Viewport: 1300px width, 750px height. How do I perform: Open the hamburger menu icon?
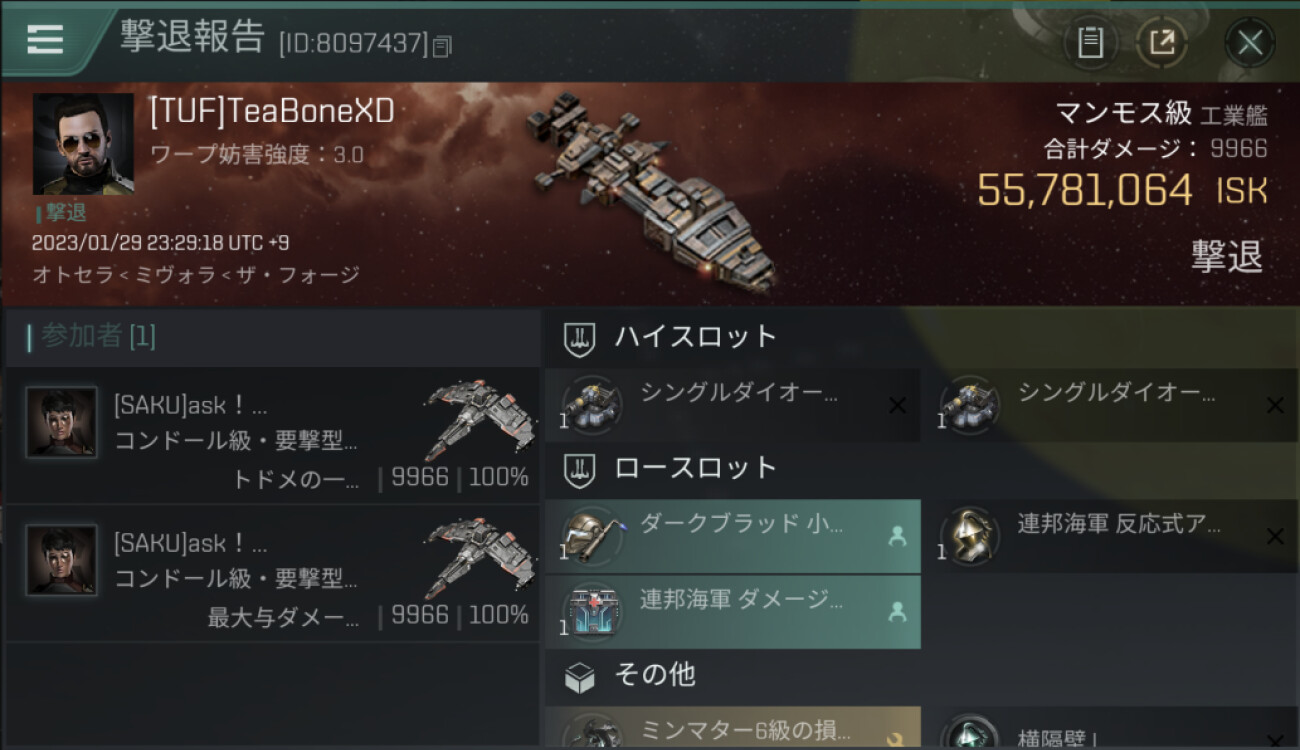(x=45, y=39)
